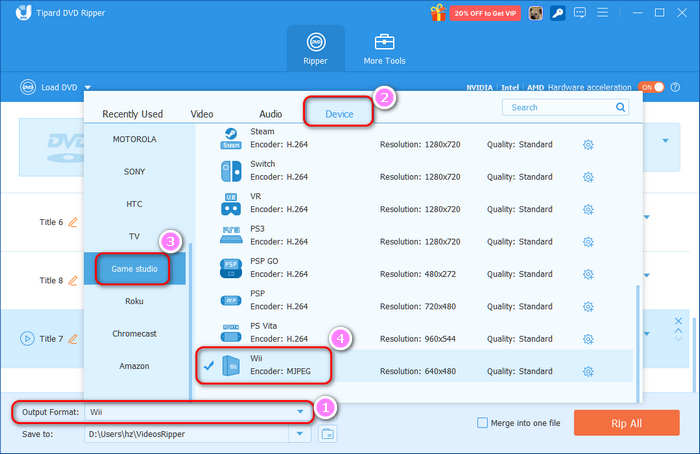700x454 pixels.
Task: Click the Rip All button
Action: [x=626, y=423]
